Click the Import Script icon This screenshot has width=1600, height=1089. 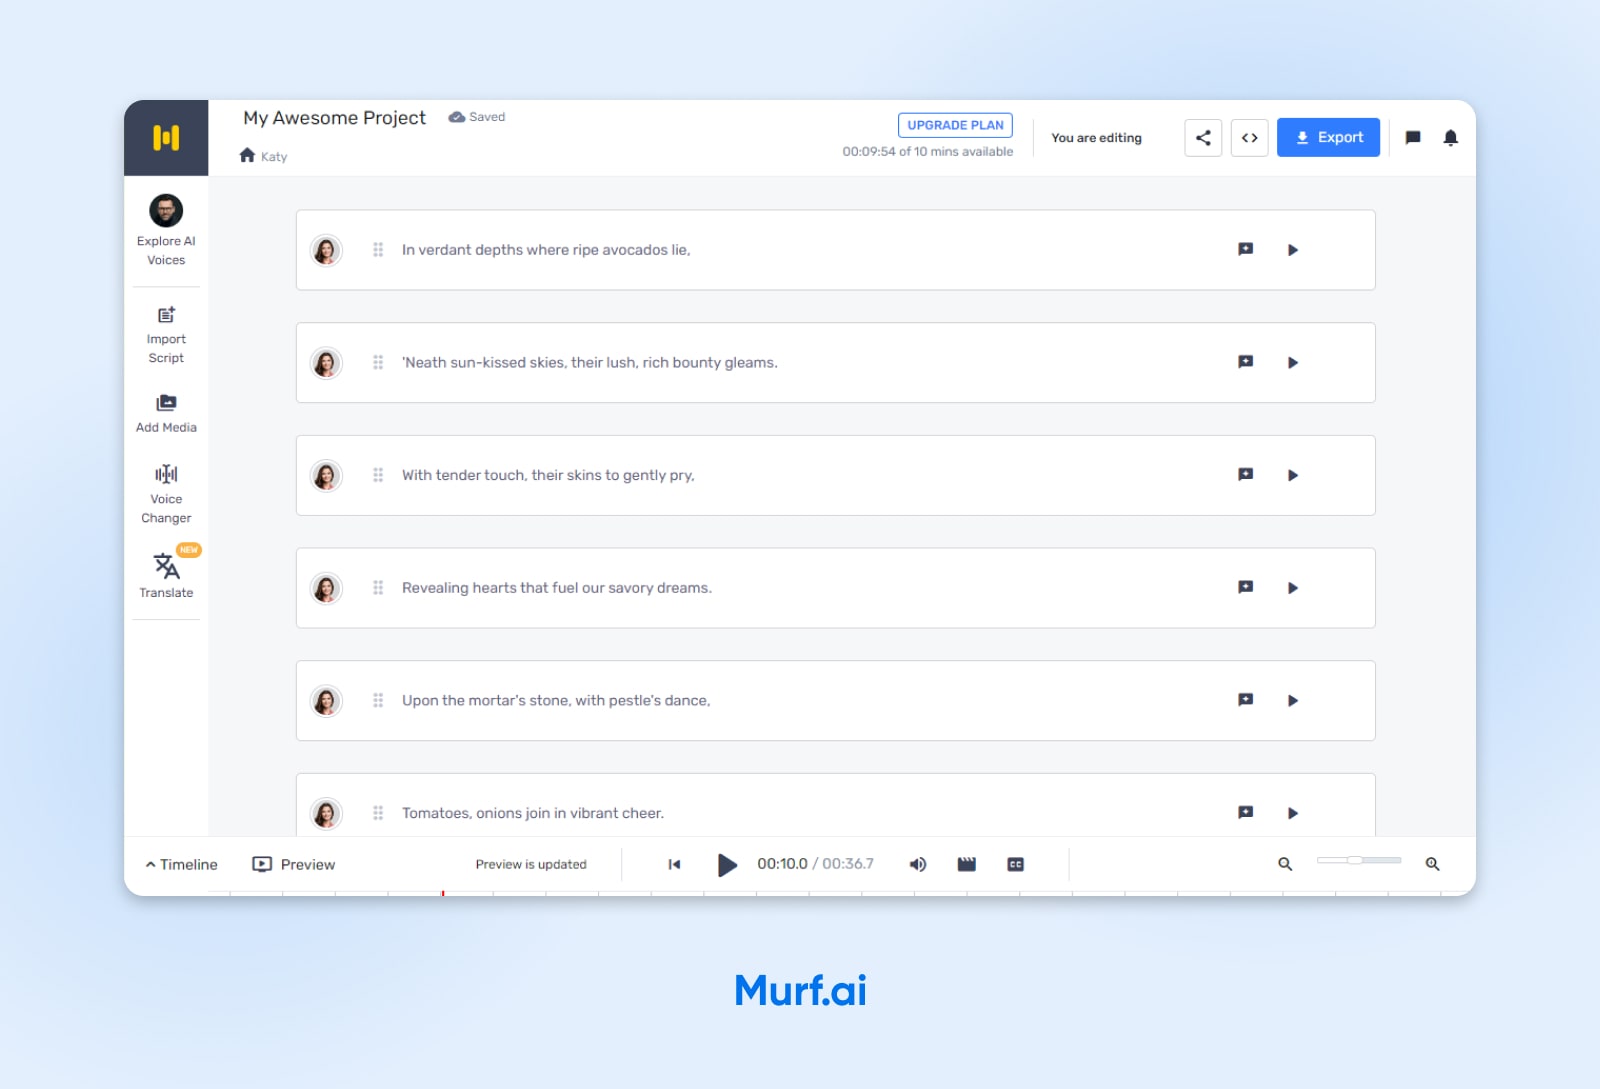166,334
